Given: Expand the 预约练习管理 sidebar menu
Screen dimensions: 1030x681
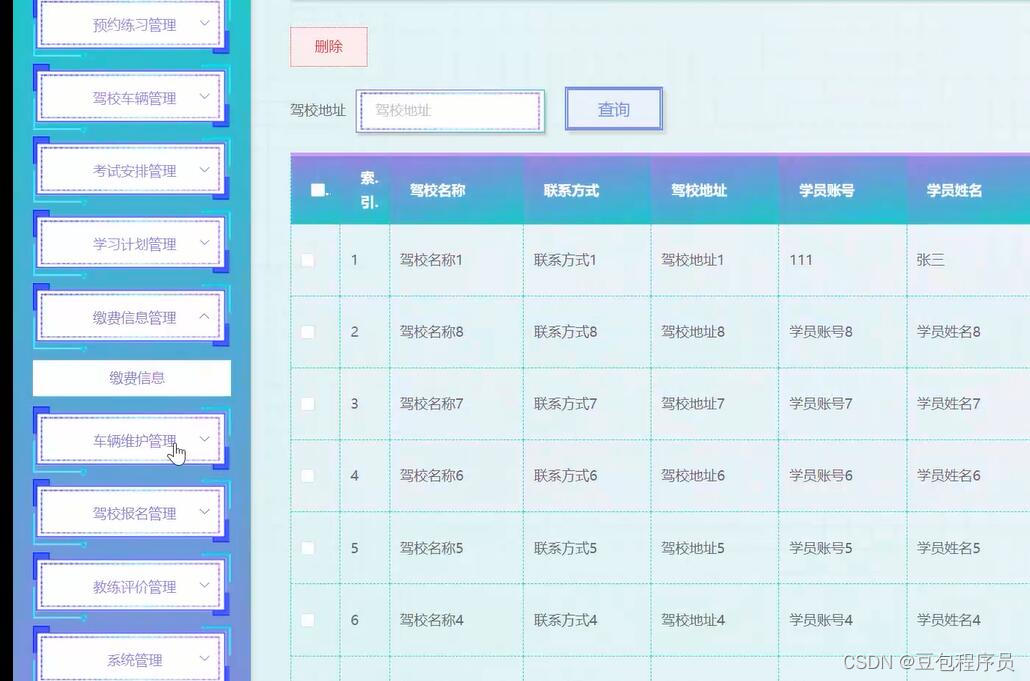Looking at the screenshot, I should (x=129, y=24).
